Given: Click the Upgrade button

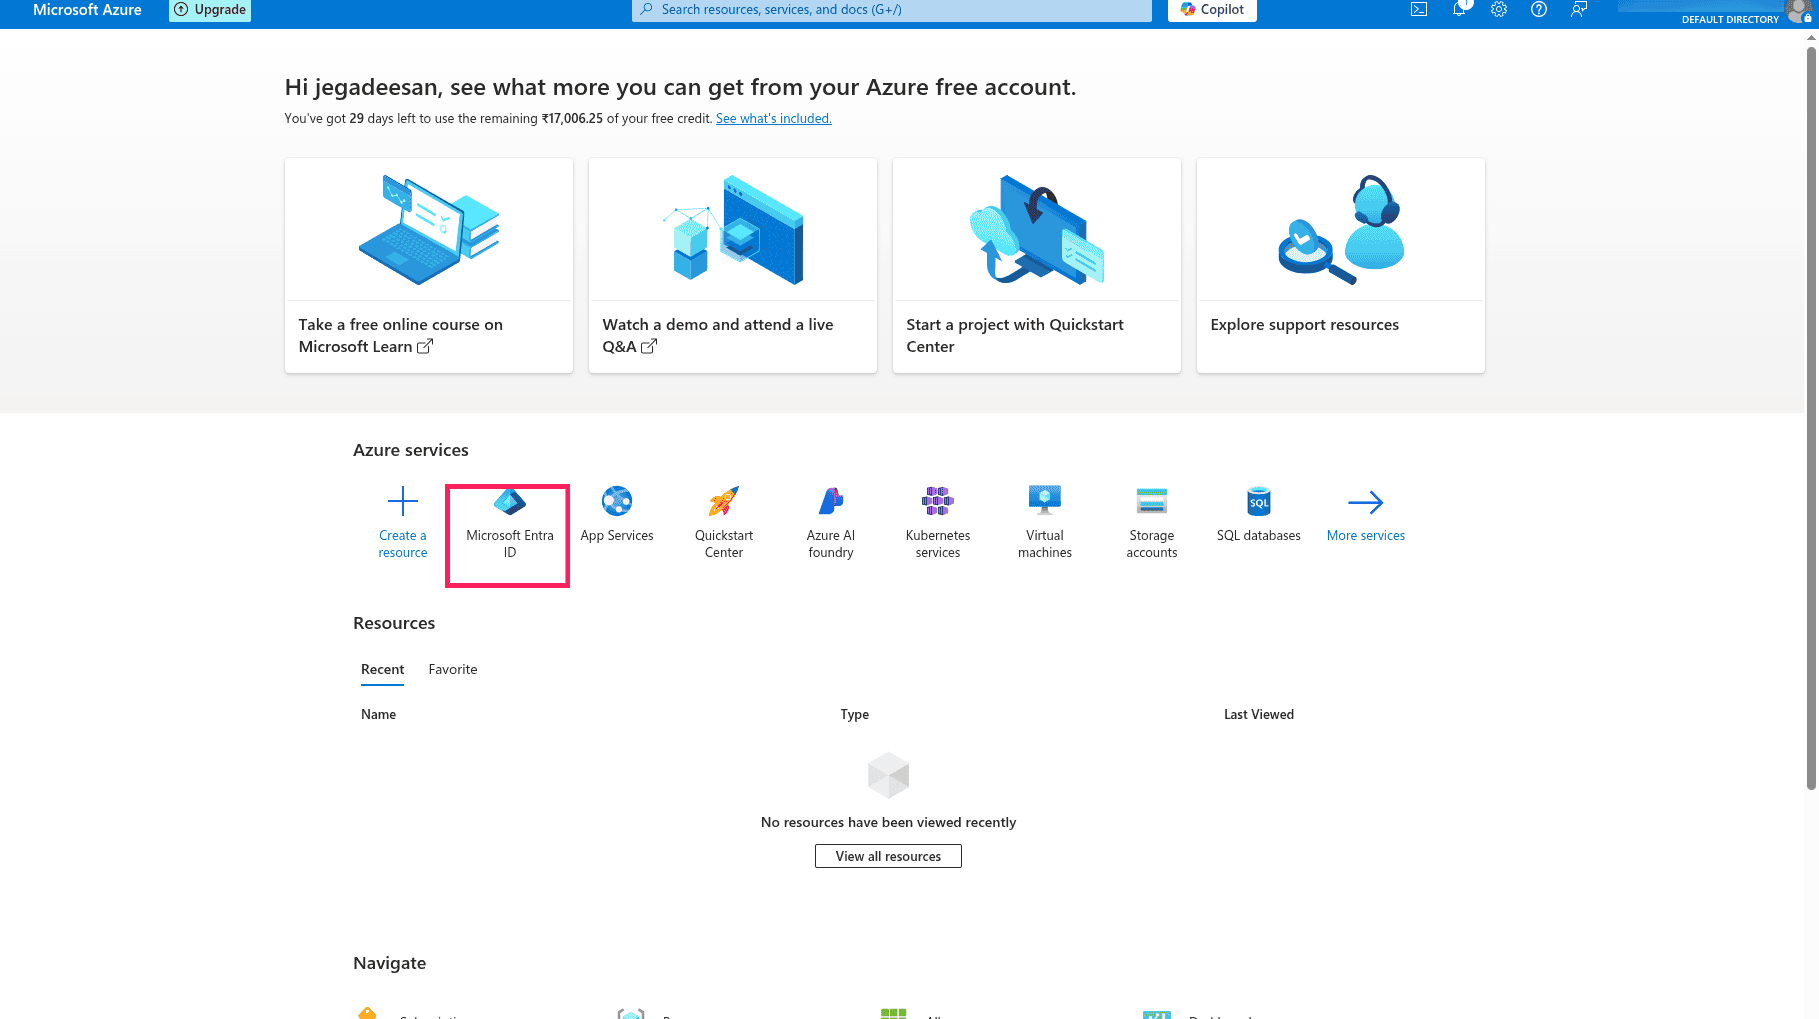Looking at the screenshot, I should 210,9.
